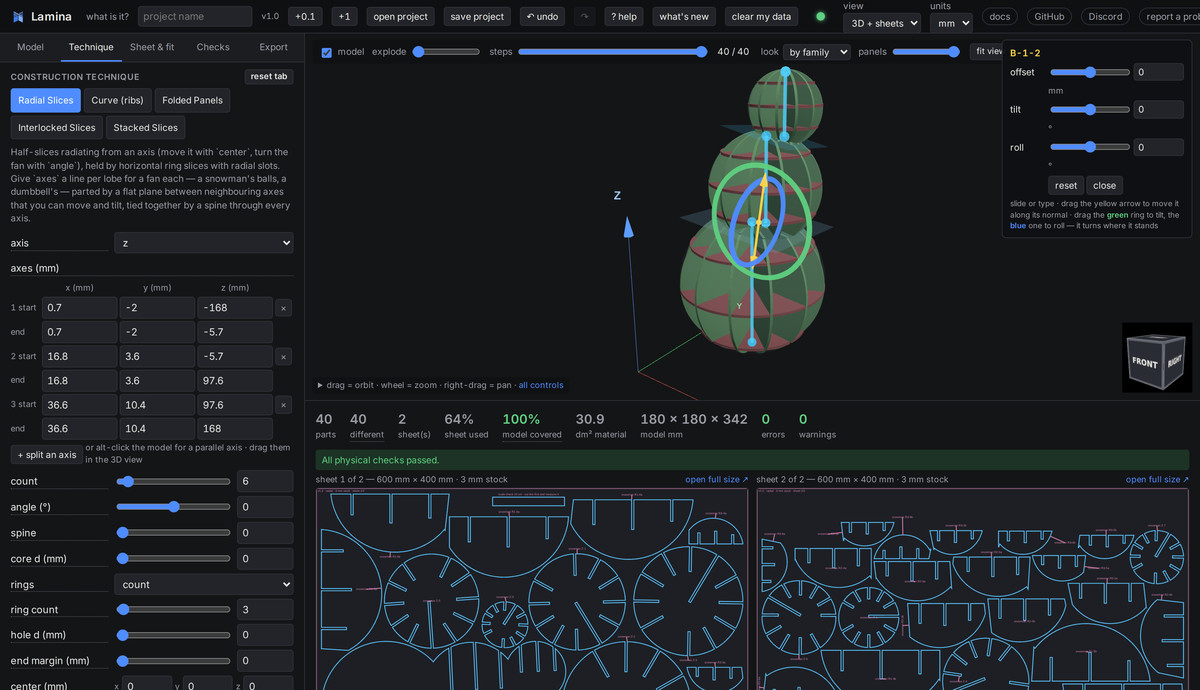Screen dimensions: 1200x690
Task: Click the project name input field
Action: (195, 16)
